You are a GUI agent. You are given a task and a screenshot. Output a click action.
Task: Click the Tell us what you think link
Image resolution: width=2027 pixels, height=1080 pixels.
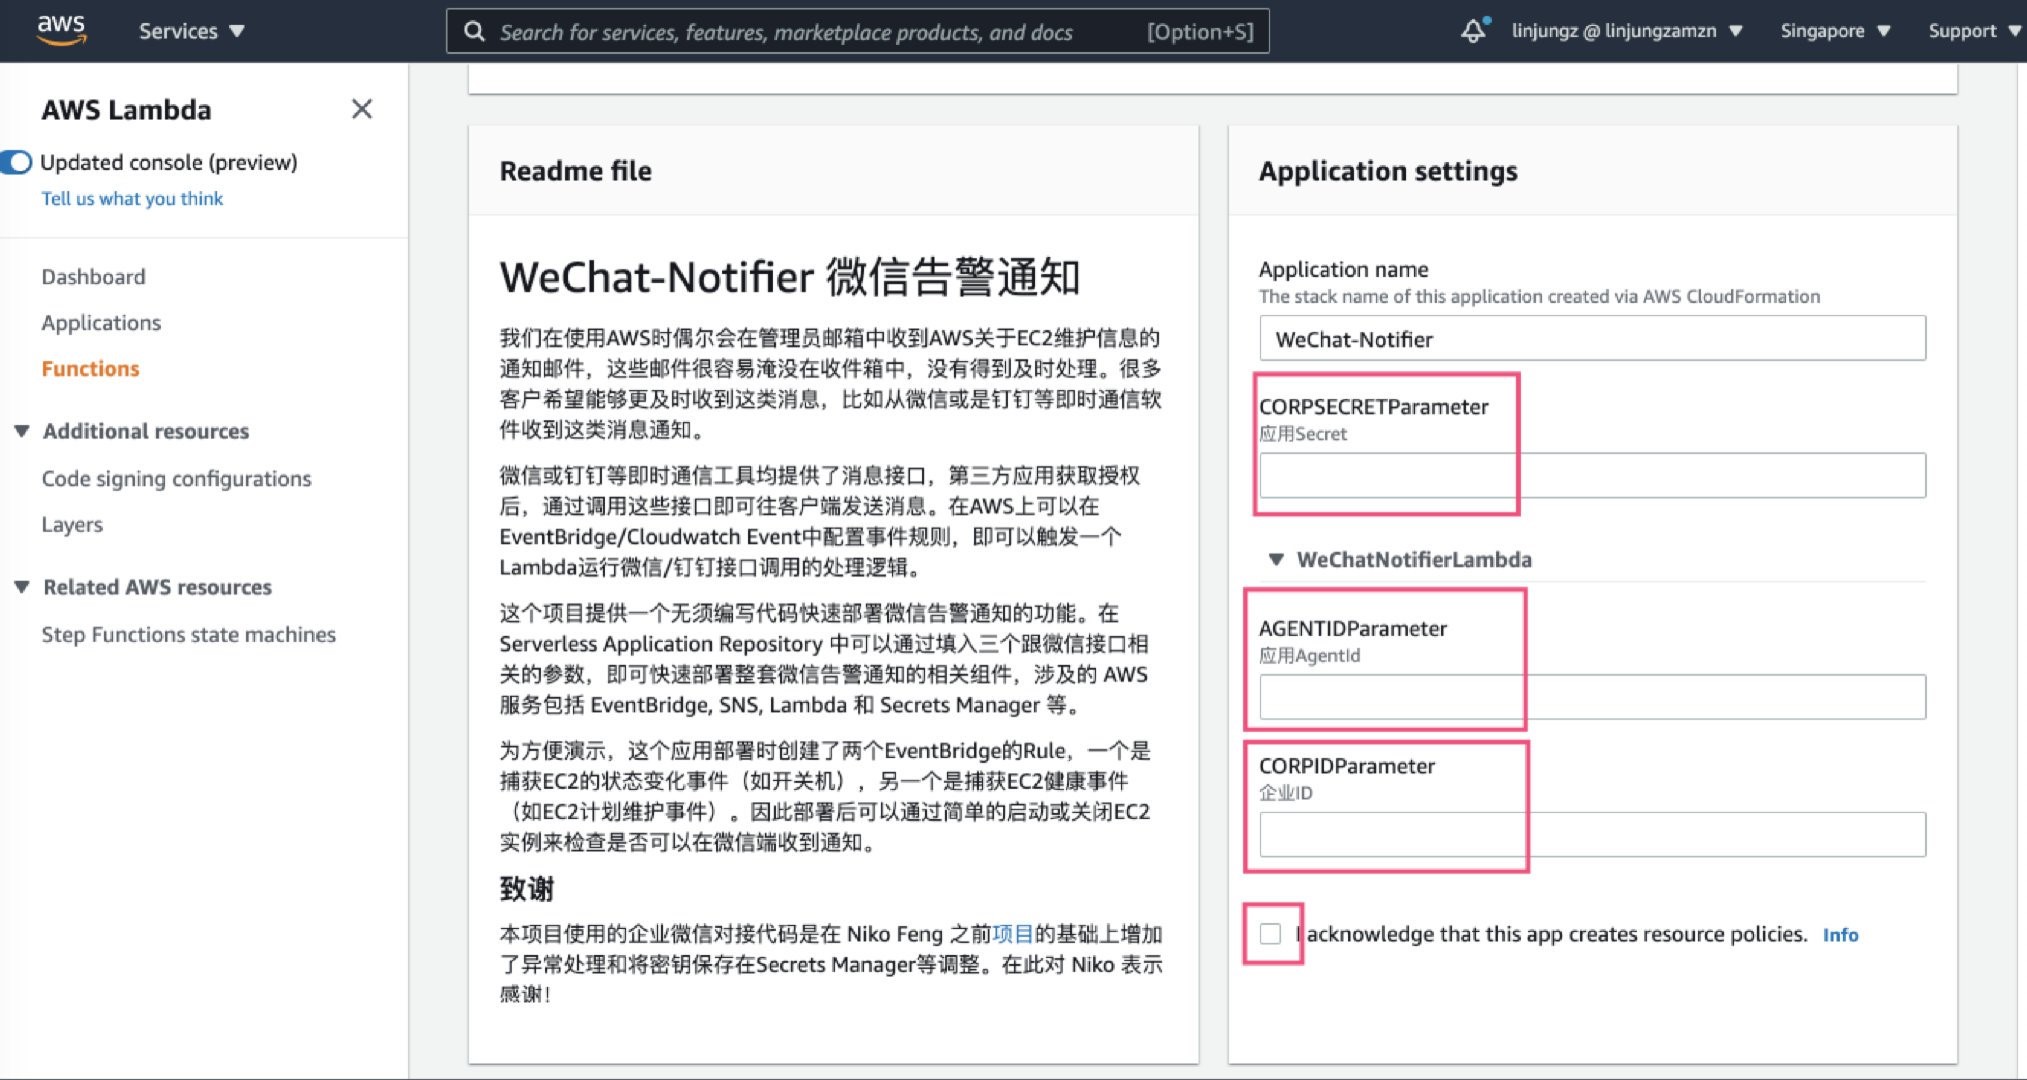[x=129, y=197]
